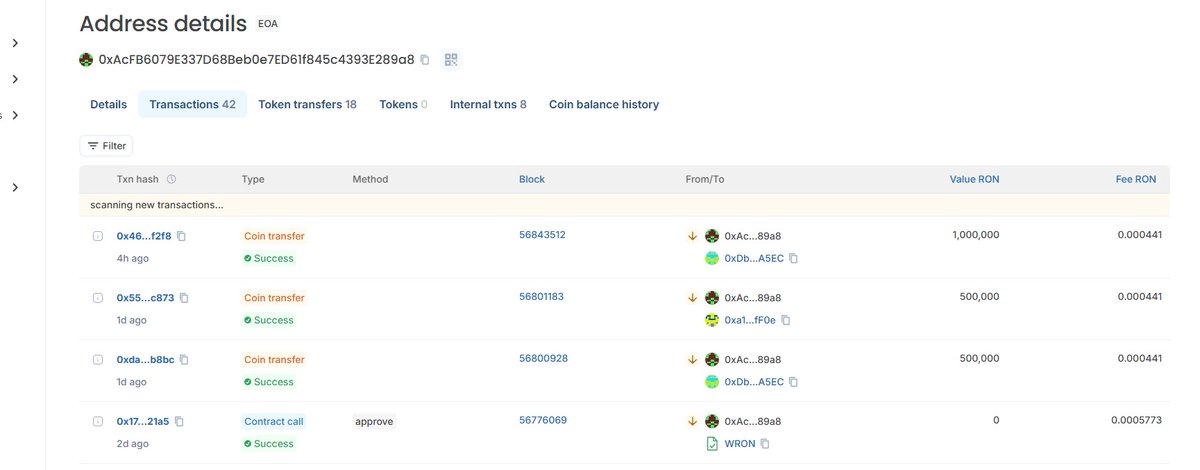Sort by Fee RON column header

(1136, 179)
